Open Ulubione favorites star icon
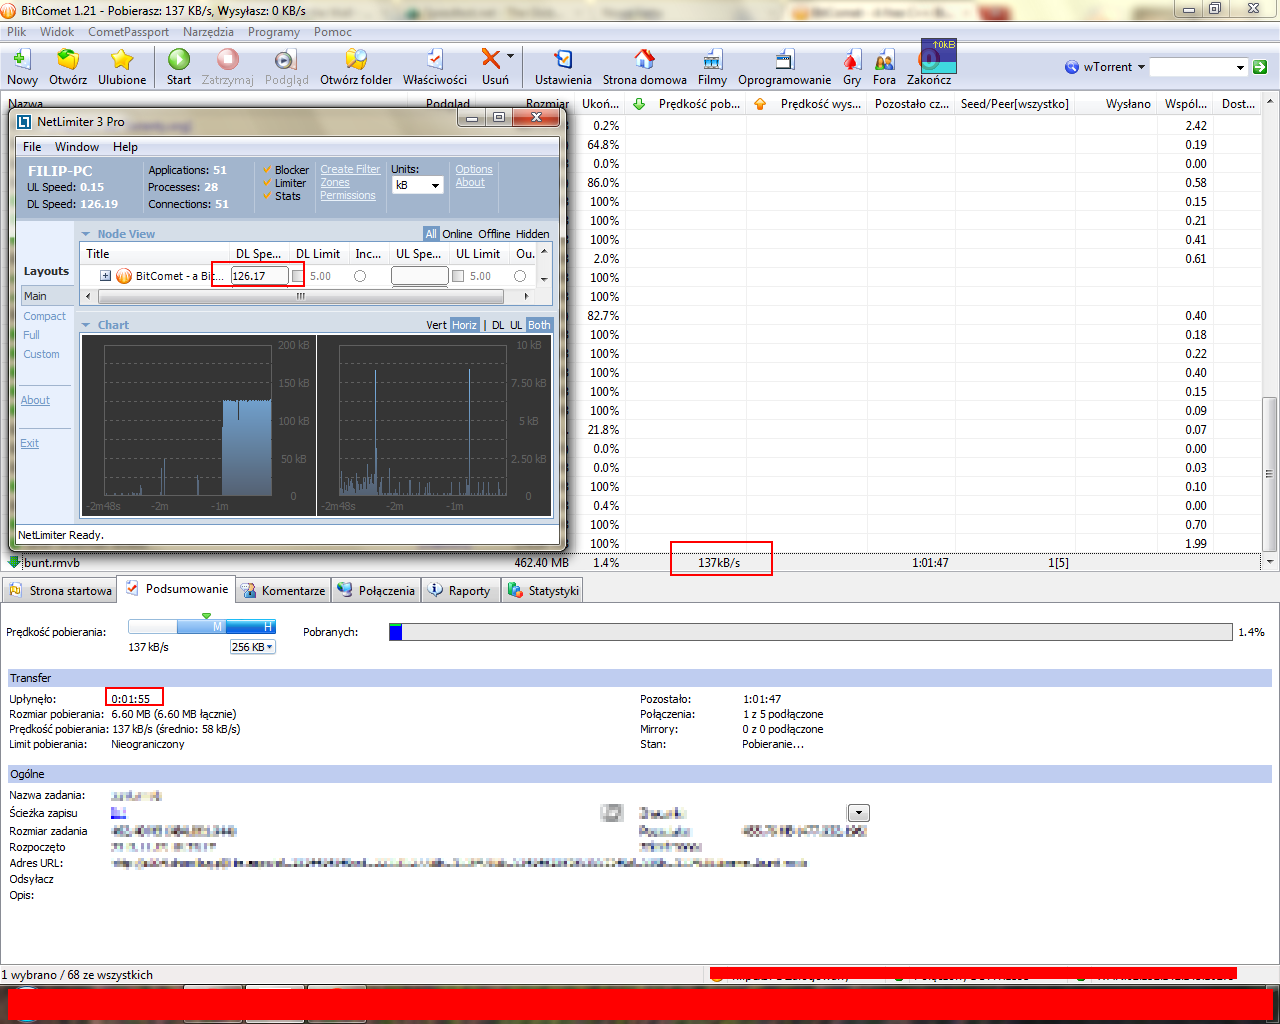Viewport: 1280px width, 1024px height. [x=122, y=59]
